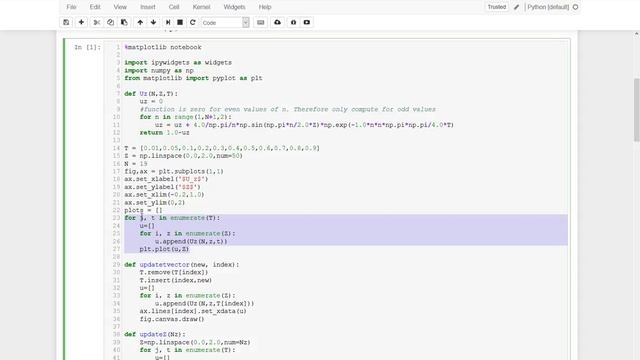The image size is (640, 360).
Task: Click the highlighted 'plt.plot(u,Z)' line
Action: tap(164, 249)
